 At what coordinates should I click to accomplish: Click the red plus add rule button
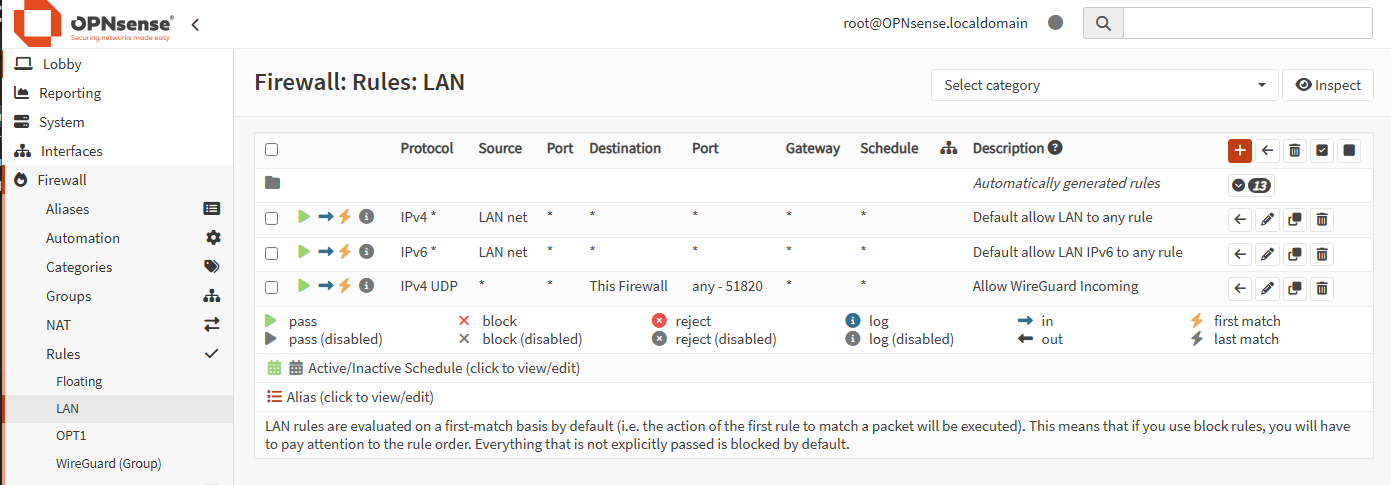(1240, 150)
